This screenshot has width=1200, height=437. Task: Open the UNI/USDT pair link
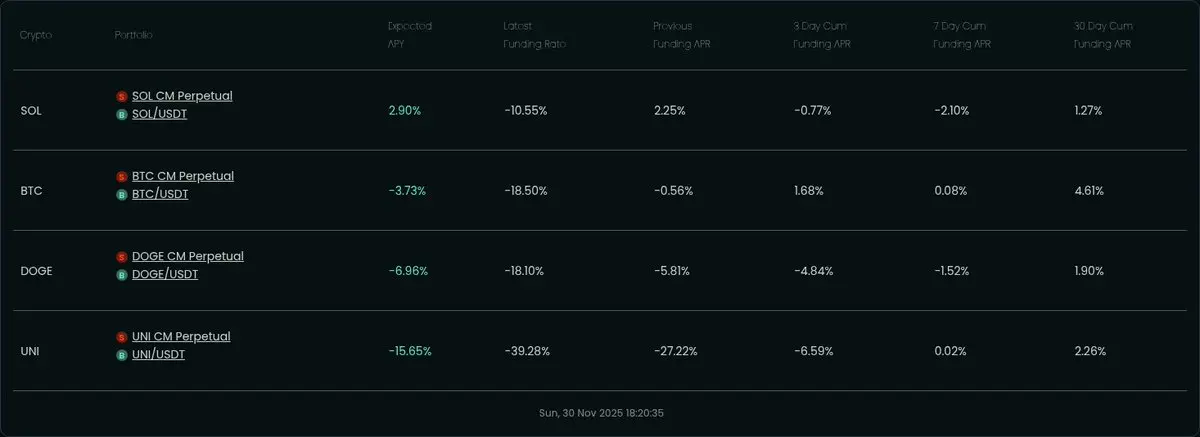(158, 355)
